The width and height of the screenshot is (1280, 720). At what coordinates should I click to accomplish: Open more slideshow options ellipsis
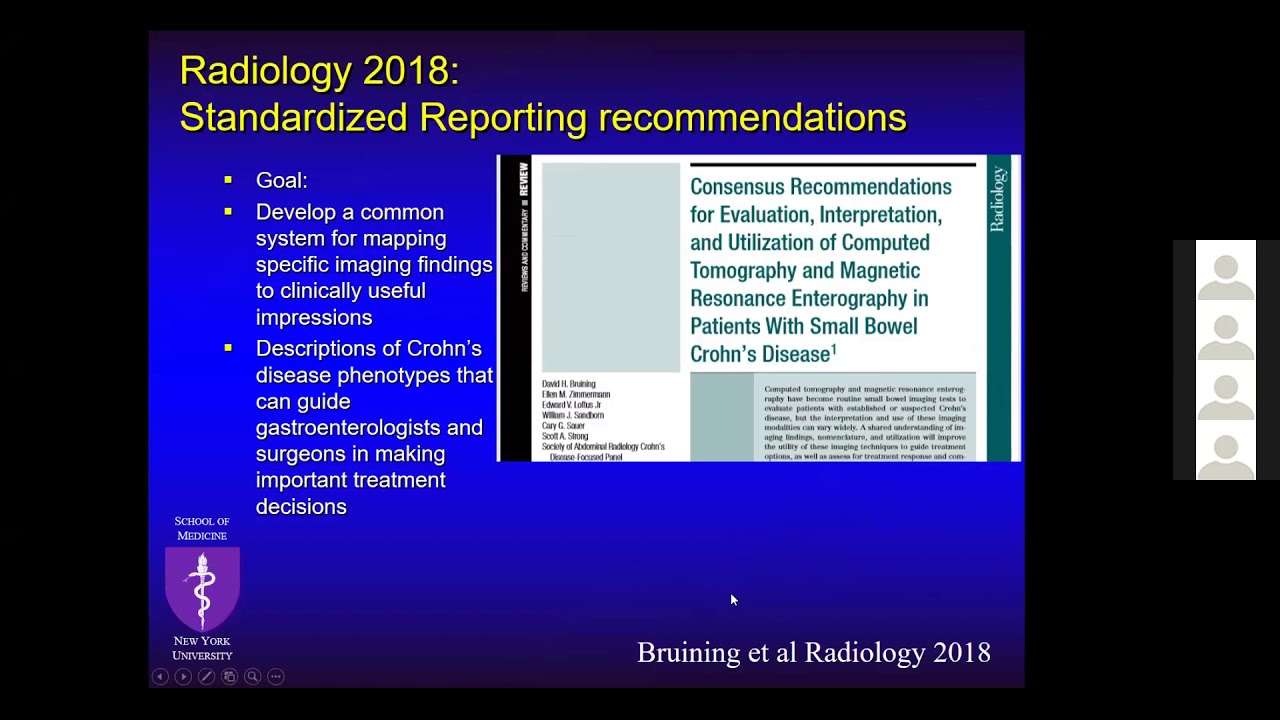(276, 677)
